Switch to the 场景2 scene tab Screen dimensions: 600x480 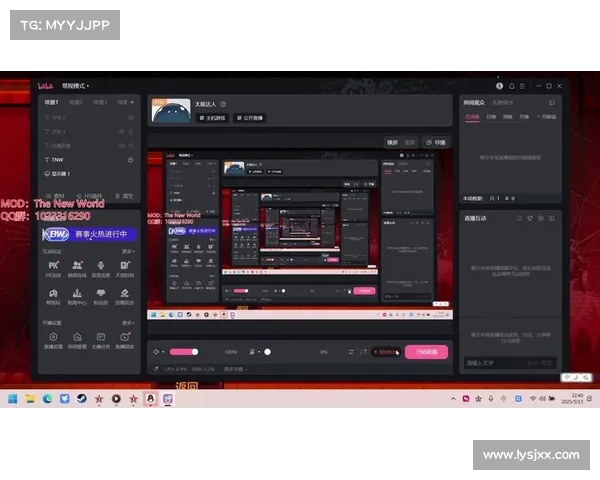click(x=76, y=102)
